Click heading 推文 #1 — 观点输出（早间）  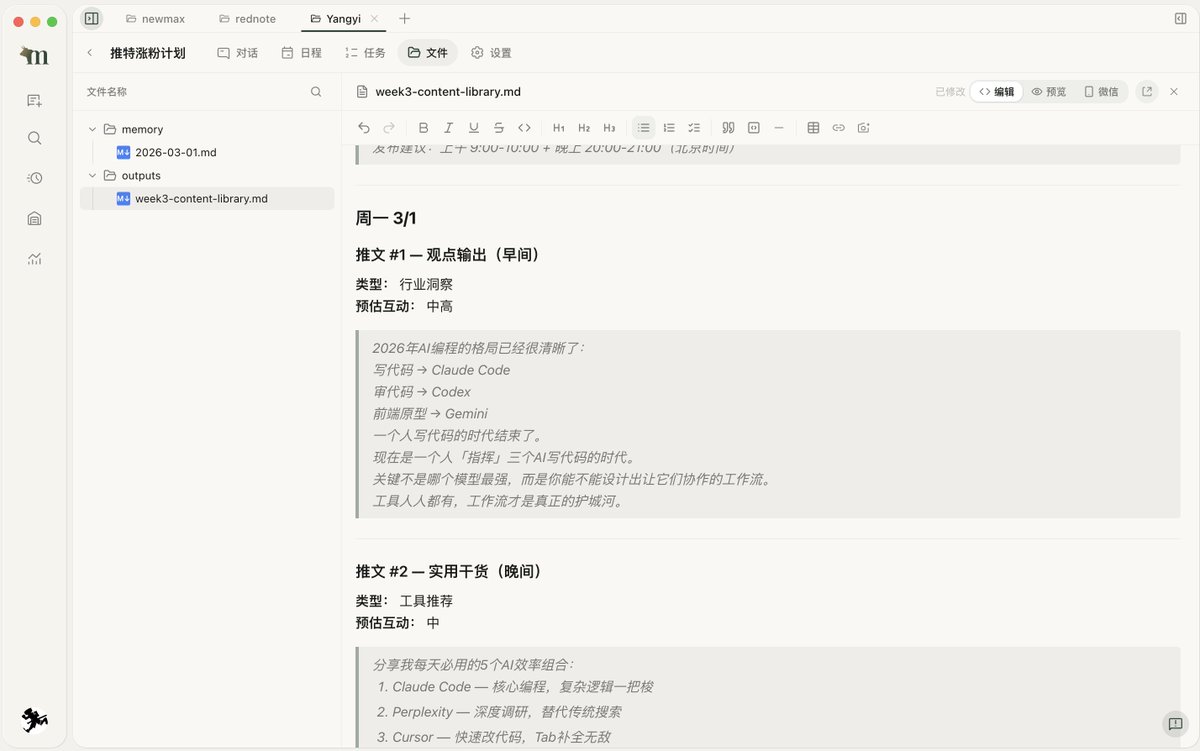448,255
